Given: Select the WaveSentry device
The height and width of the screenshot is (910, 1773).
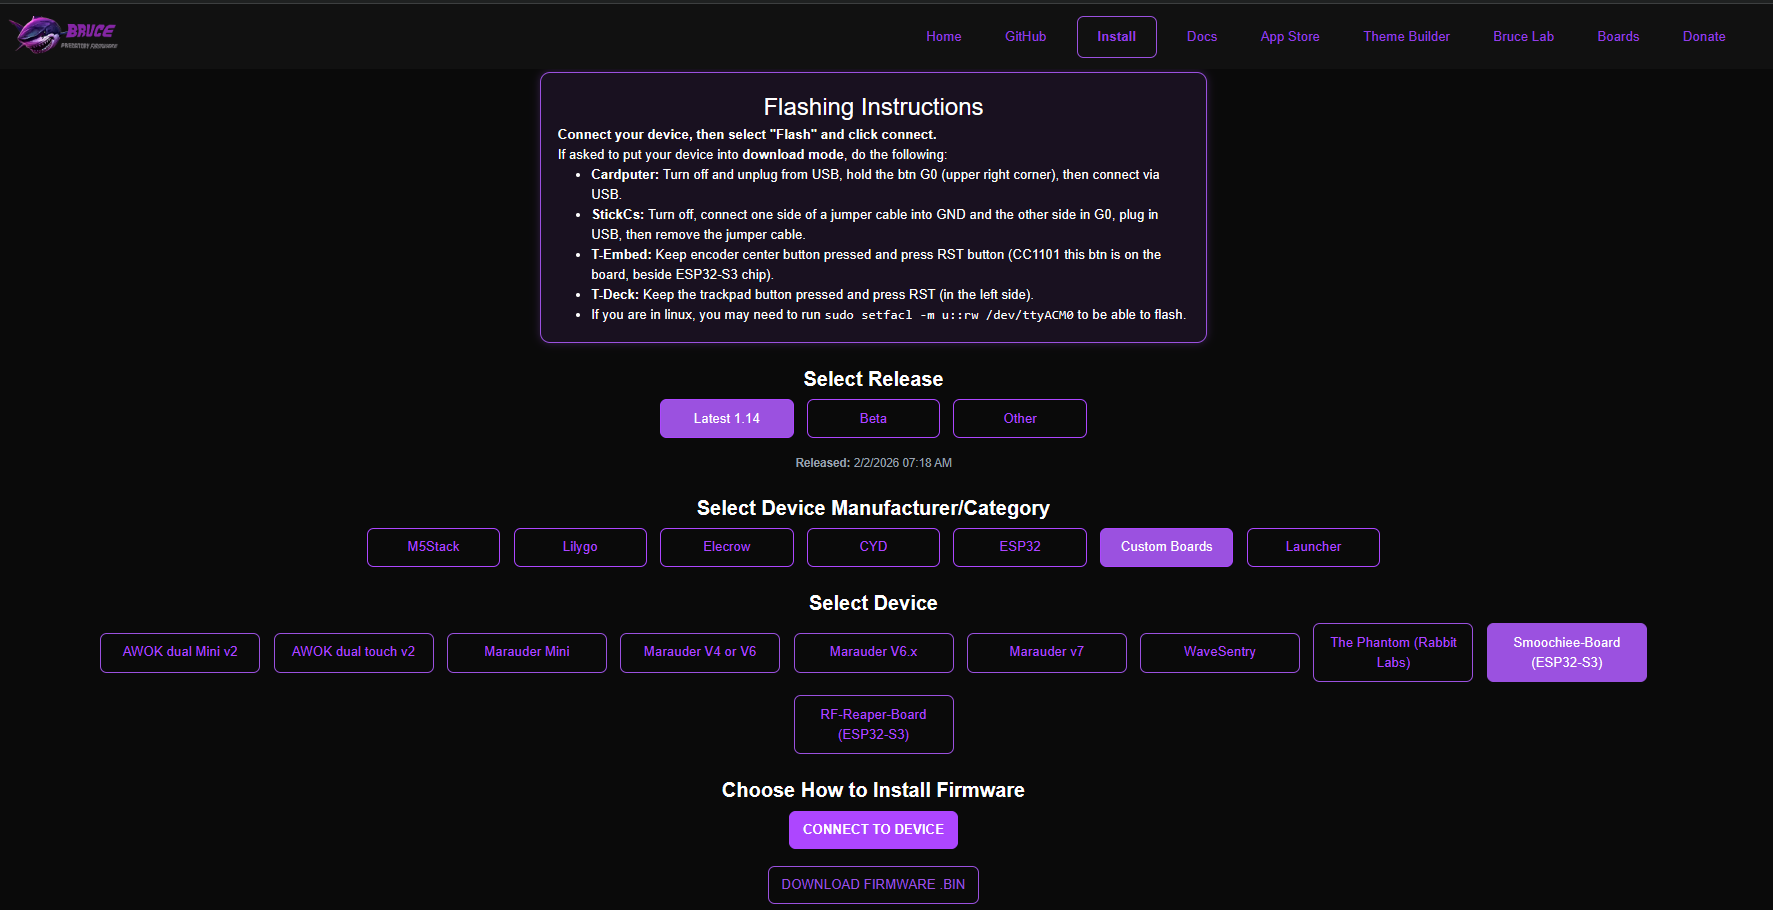Looking at the screenshot, I should coord(1220,652).
